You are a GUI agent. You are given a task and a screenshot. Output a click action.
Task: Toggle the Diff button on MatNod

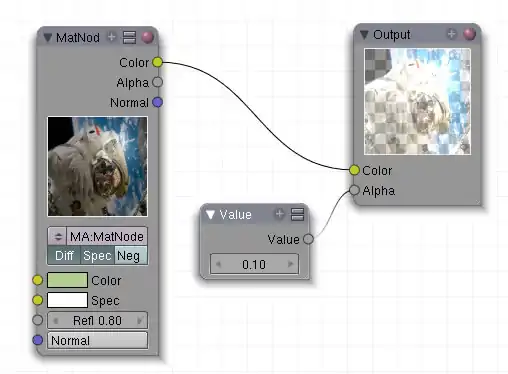64,256
